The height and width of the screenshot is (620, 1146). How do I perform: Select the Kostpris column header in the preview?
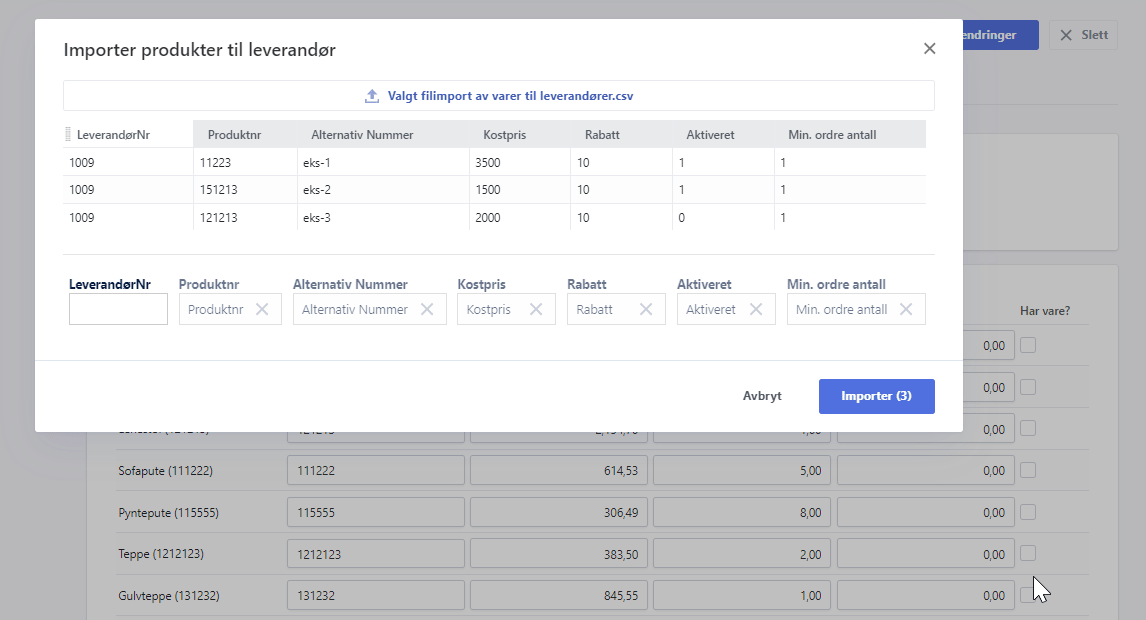point(504,135)
